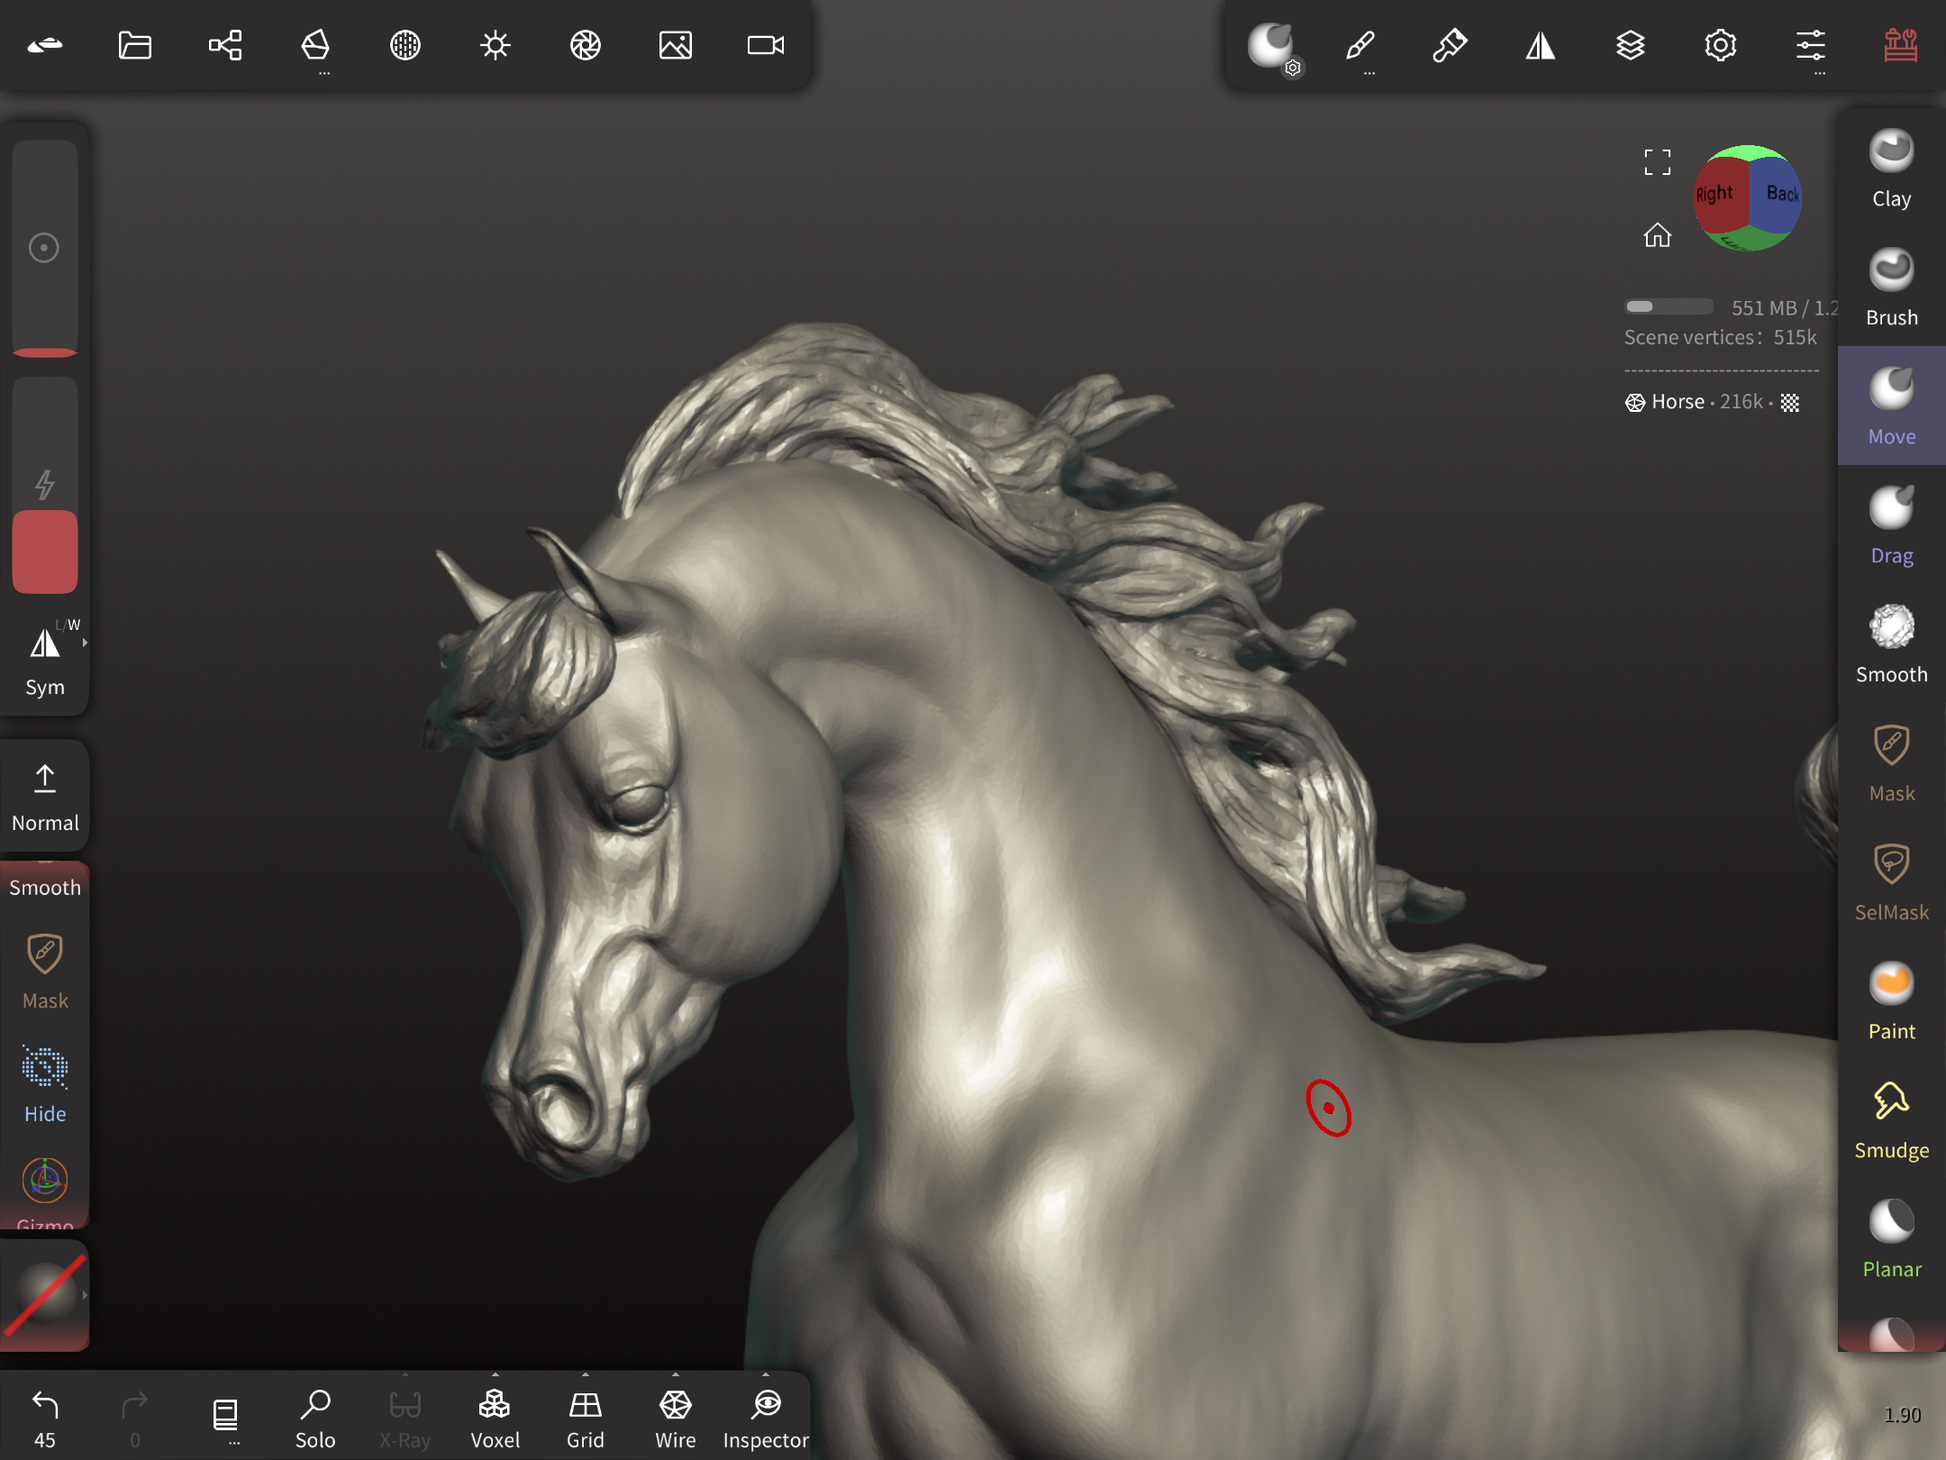Toggle Symmetry with the Sym button
1946x1460 pixels.
(44, 660)
